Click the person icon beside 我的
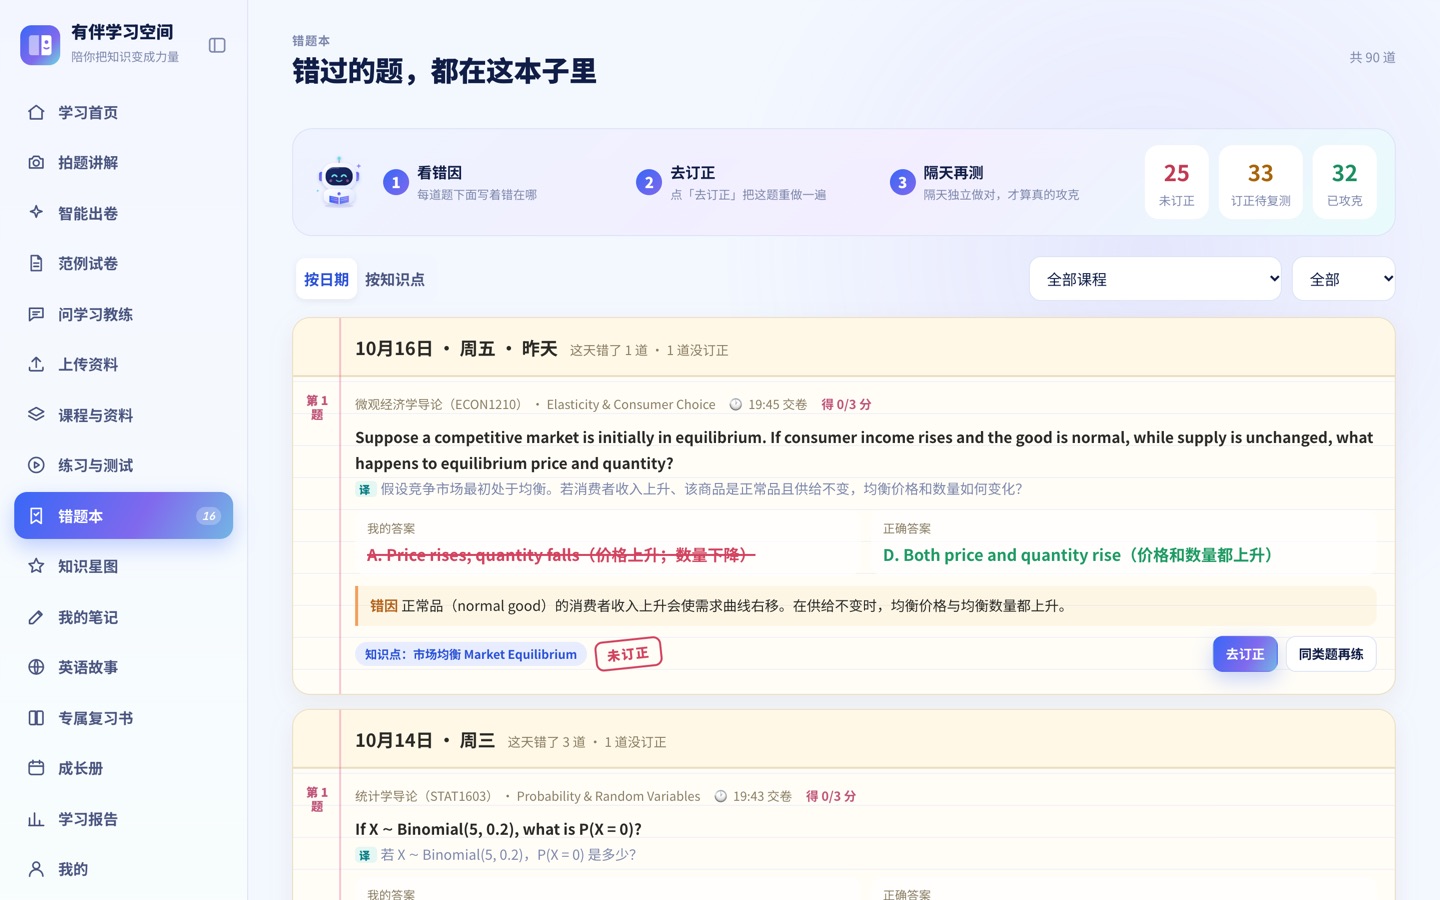This screenshot has height=900, width=1440. click(36, 869)
